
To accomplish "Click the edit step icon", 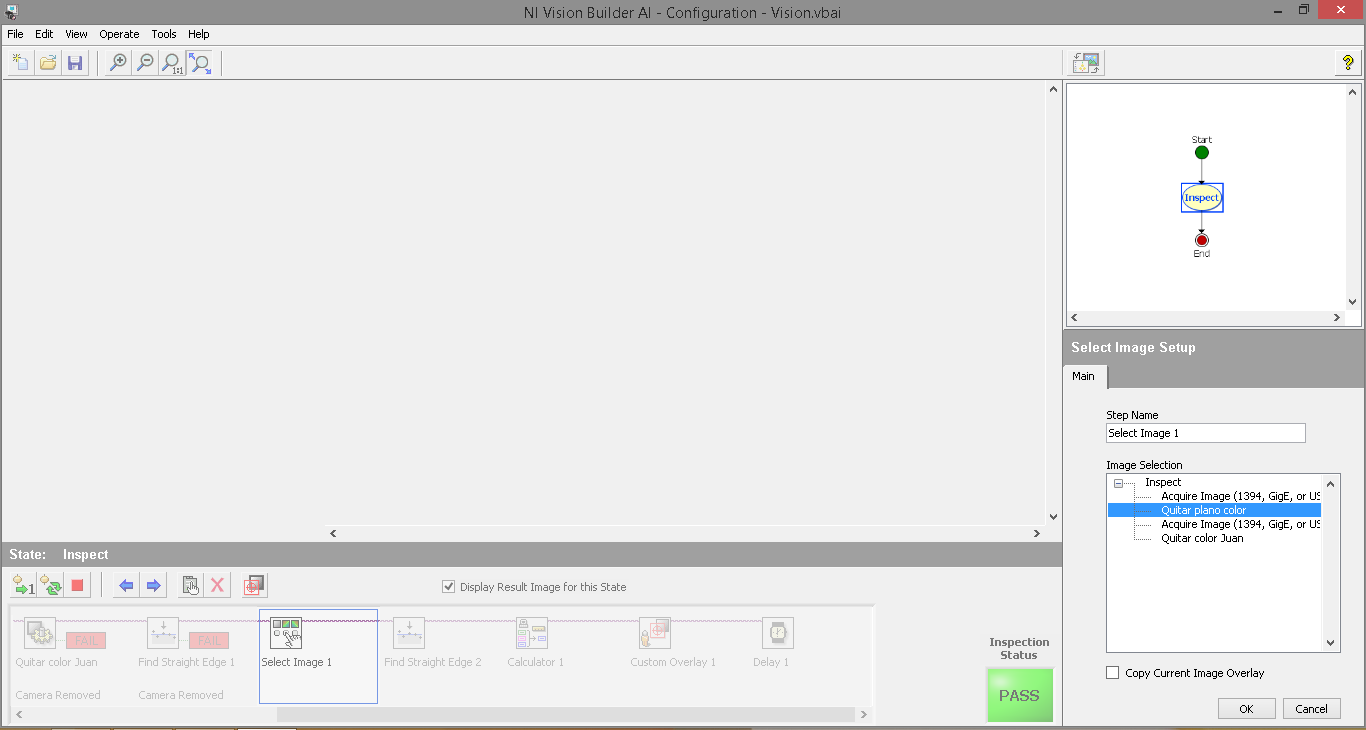I will [x=190, y=585].
